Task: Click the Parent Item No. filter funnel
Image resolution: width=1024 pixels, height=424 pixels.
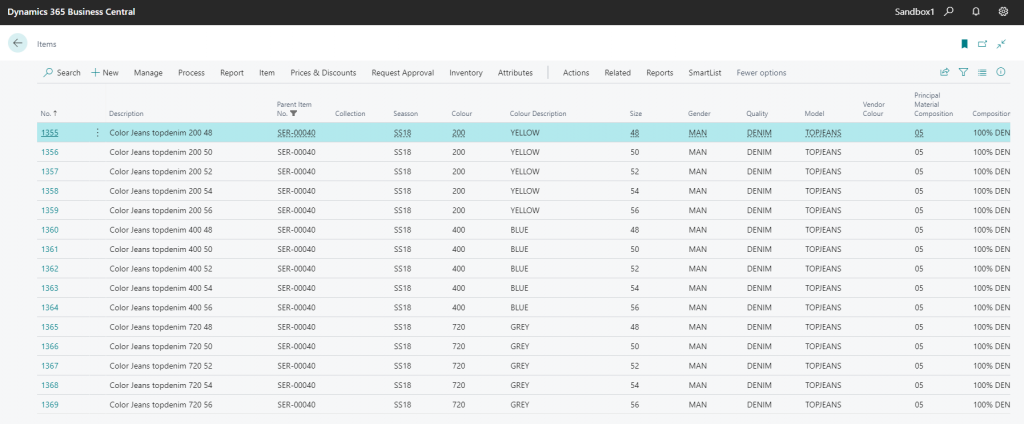Action: pos(294,114)
